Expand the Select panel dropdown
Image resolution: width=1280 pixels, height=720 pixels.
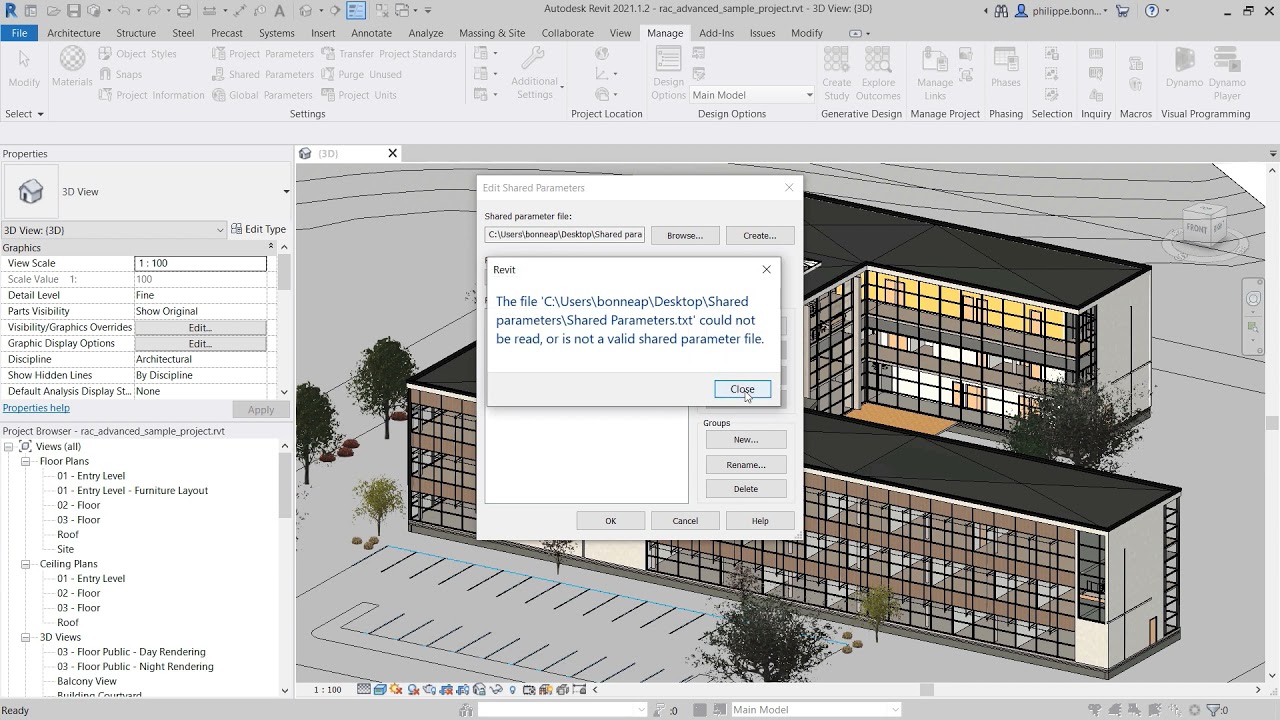tap(24, 114)
